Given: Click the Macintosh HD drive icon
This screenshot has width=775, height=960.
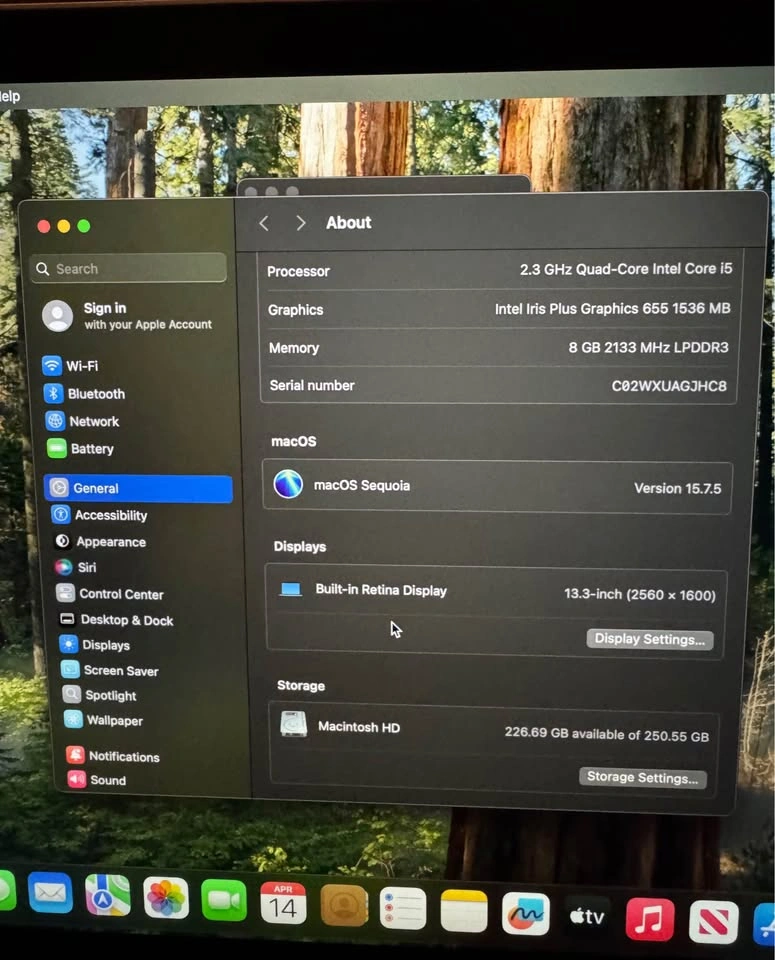Looking at the screenshot, I should 294,724.
